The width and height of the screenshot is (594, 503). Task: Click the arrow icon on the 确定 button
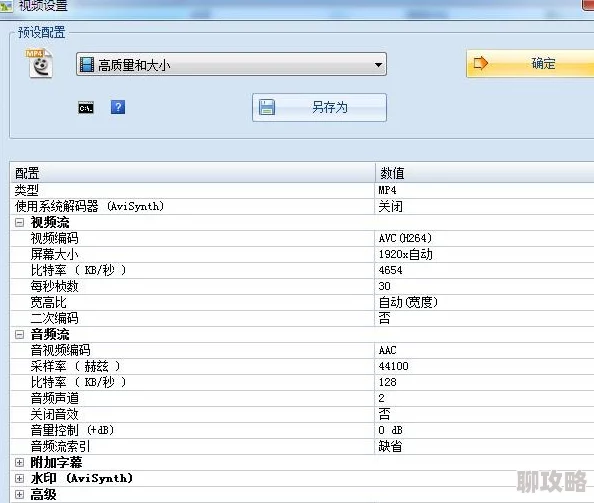[x=480, y=63]
